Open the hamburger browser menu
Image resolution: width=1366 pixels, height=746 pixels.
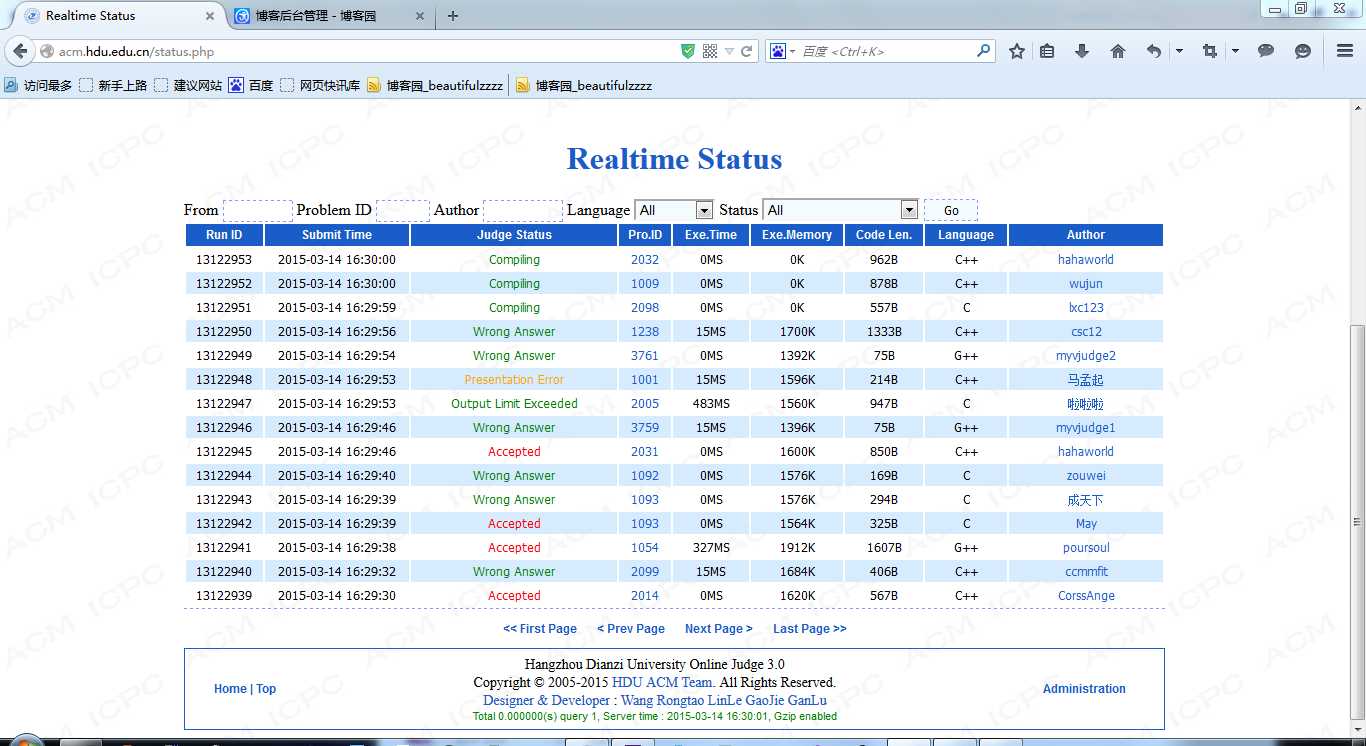point(1345,51)
